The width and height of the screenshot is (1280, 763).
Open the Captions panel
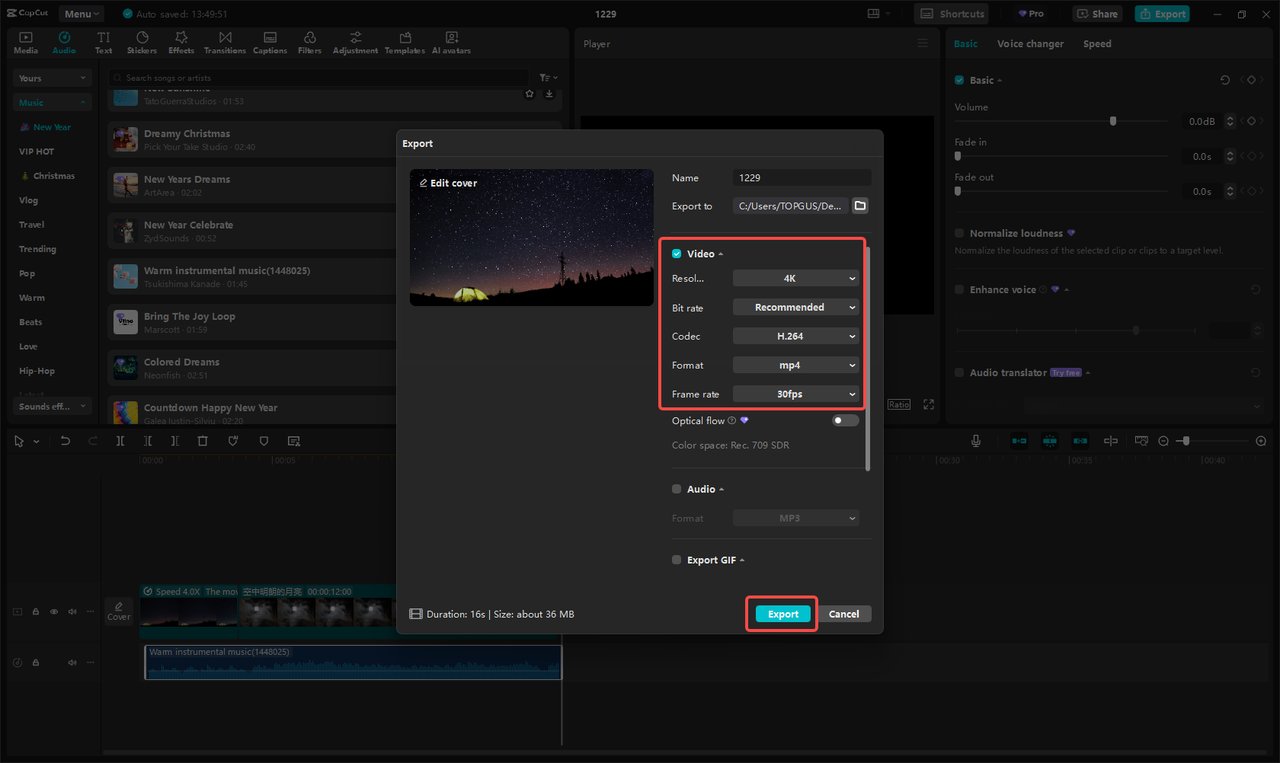point(270,42)
